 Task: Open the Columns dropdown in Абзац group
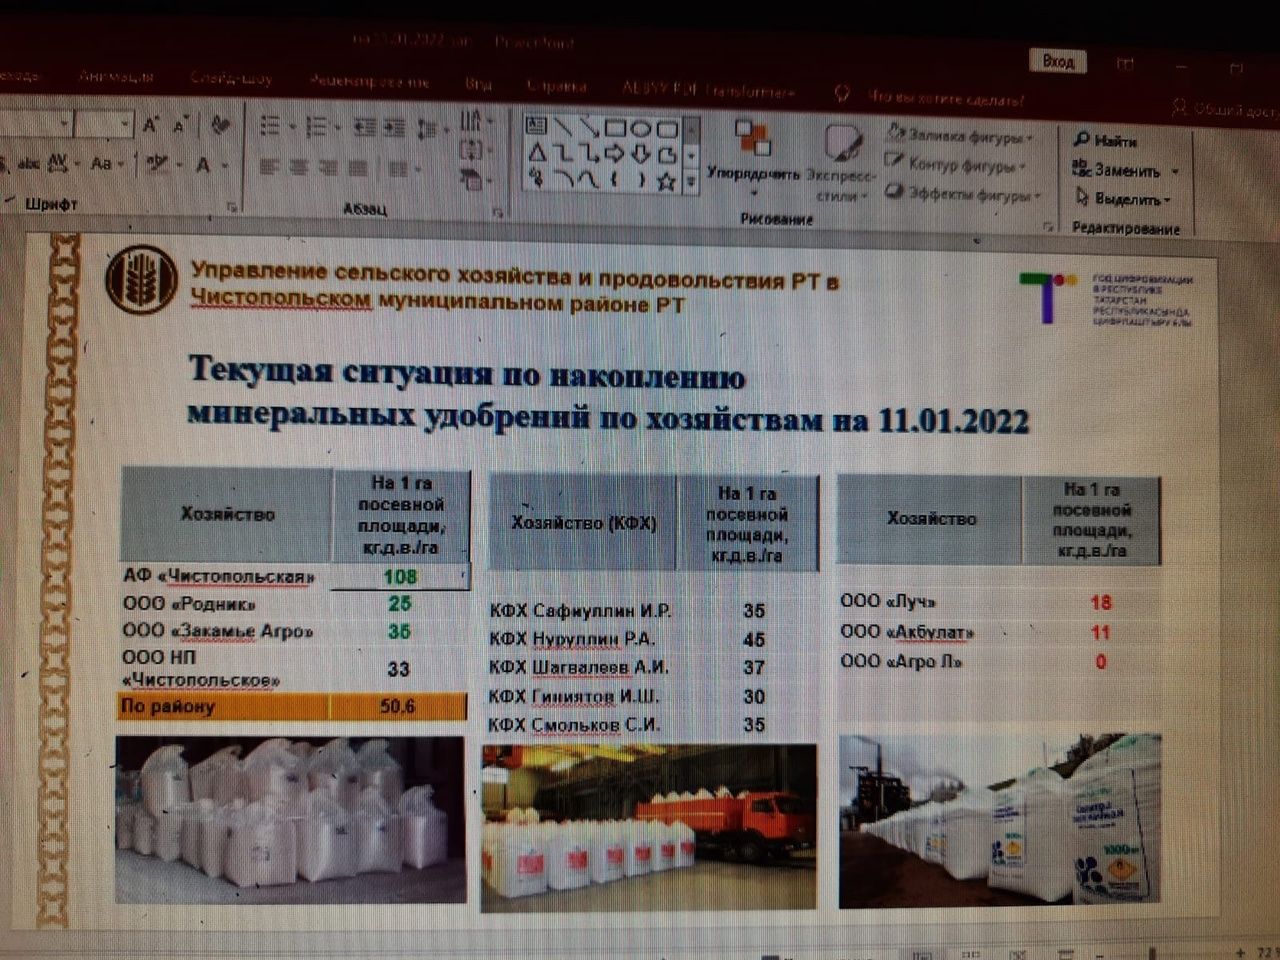tap(402, 168)
